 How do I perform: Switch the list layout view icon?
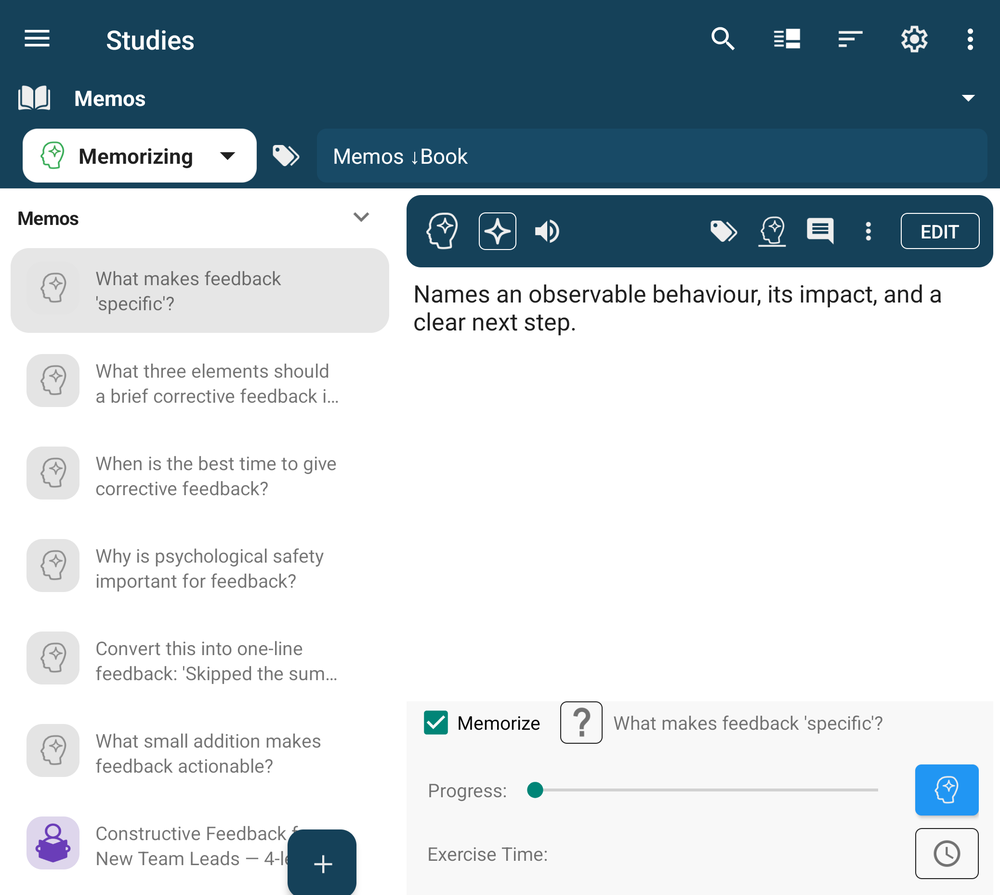point(787,40)
